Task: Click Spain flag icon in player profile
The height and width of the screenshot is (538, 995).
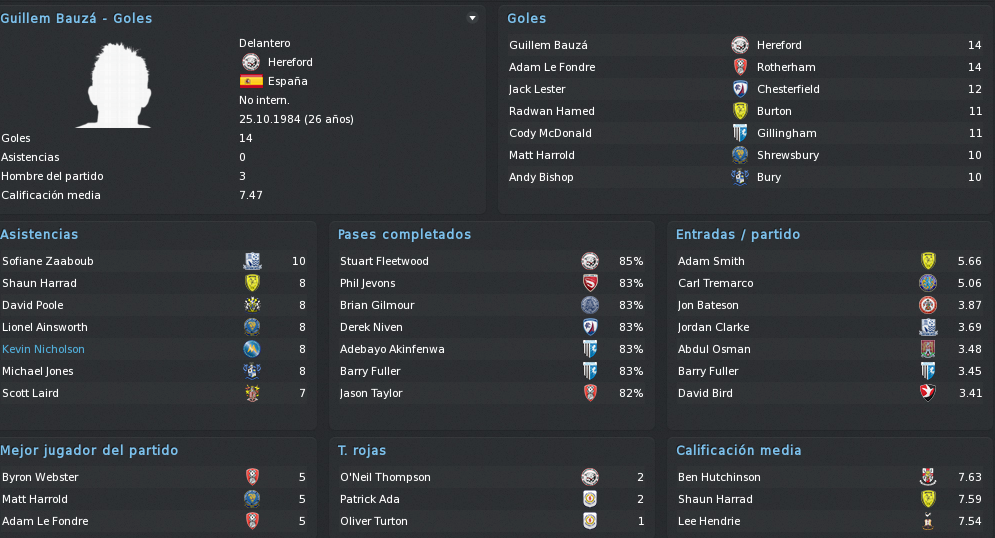Action: (x=251, y=81)
